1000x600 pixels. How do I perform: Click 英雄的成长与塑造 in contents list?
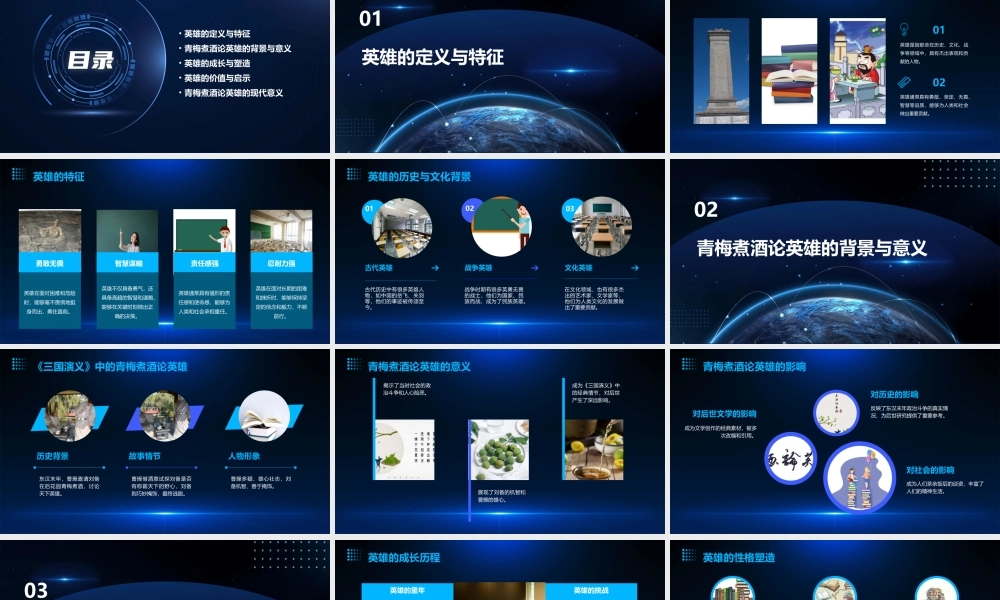[217, 63]
